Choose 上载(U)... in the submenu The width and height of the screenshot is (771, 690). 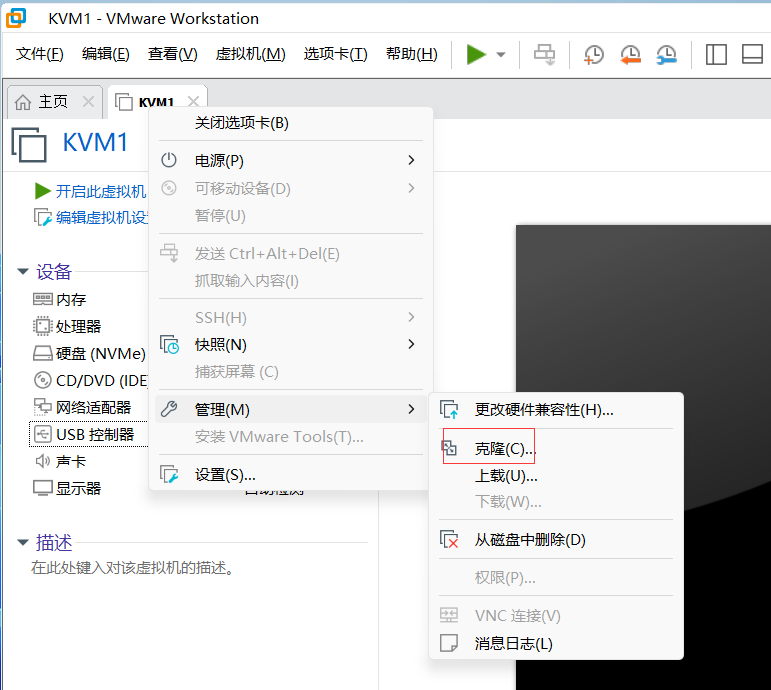click(556, 476)
